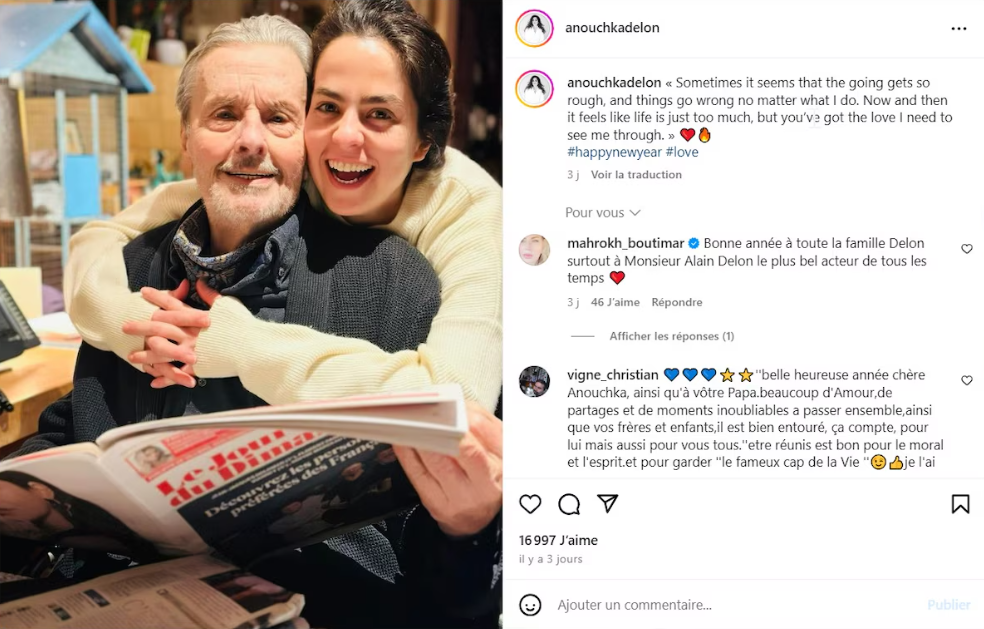The image size is (984, 629).
Task: Click Voir la traduction link
Action: tap(636, 175)
